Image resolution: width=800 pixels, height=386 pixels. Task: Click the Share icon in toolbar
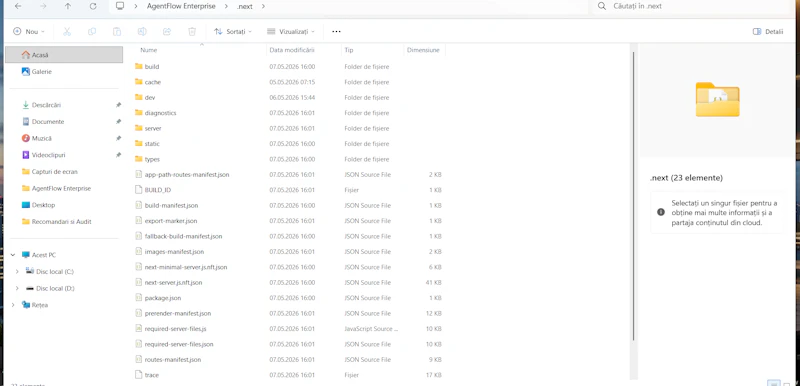coord(167,32)
